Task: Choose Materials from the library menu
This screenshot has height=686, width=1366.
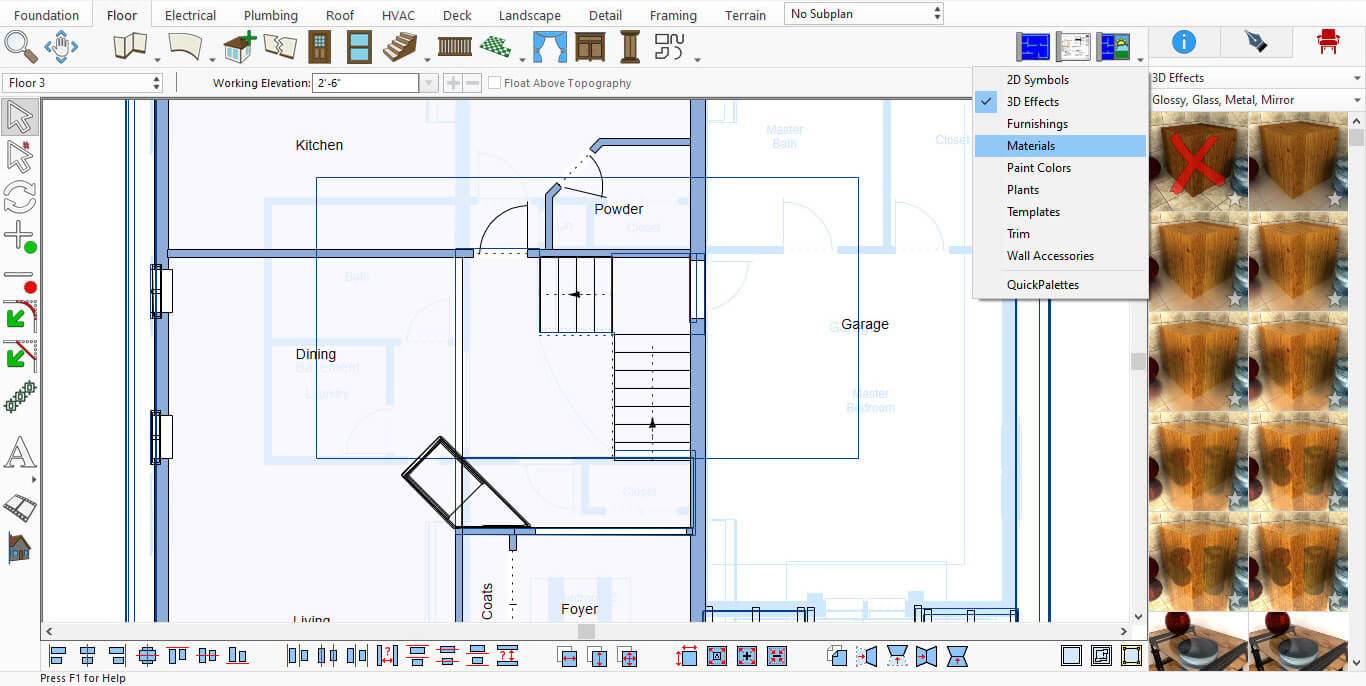Action: tap(1030, 146)
